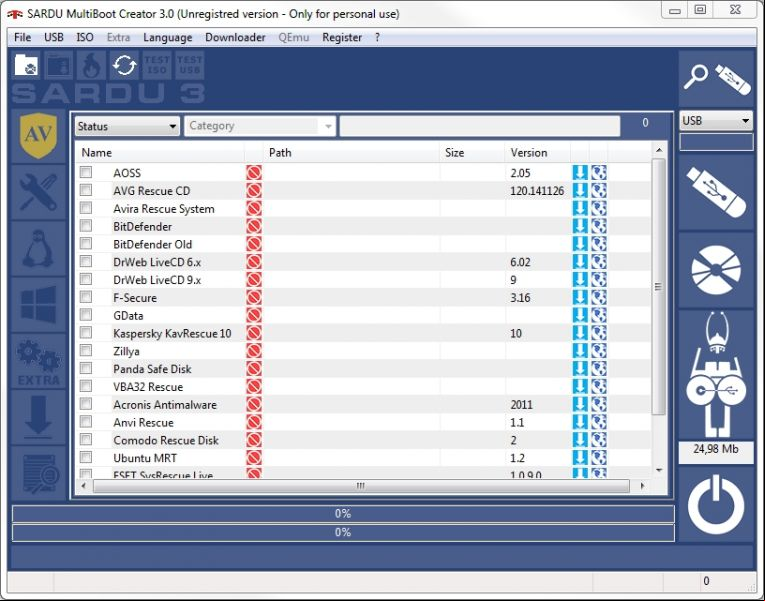Click the download arrow for F-Secure
The height and width of the screenshot is (601, 765).
tap(580, 298)
